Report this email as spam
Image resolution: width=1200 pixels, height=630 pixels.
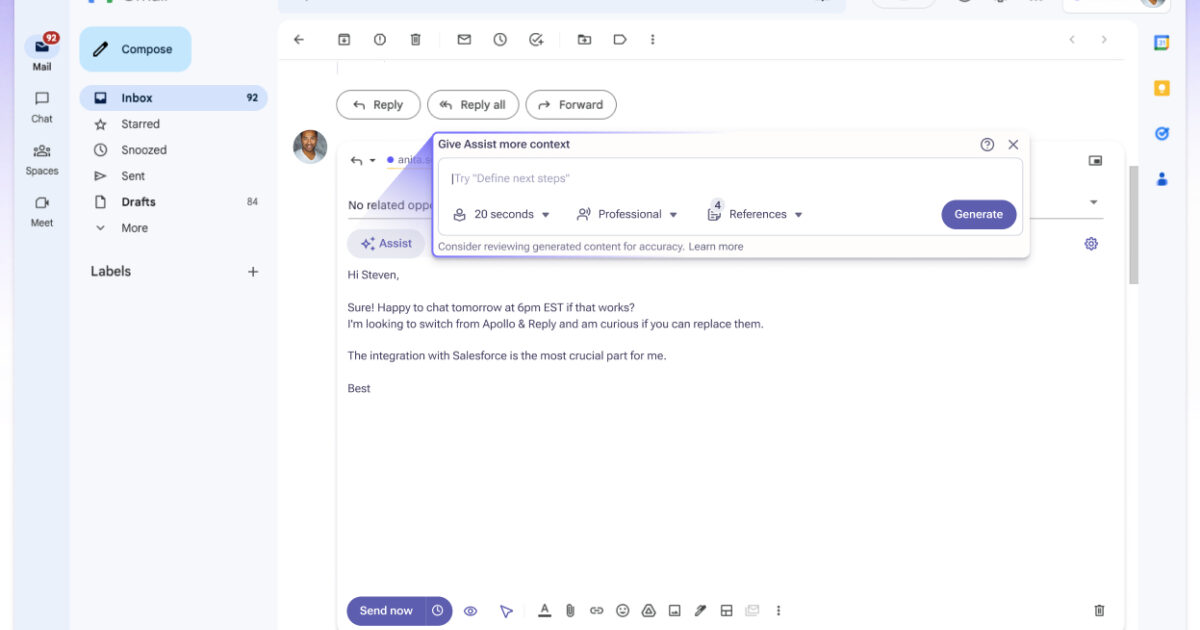(380, 39)
